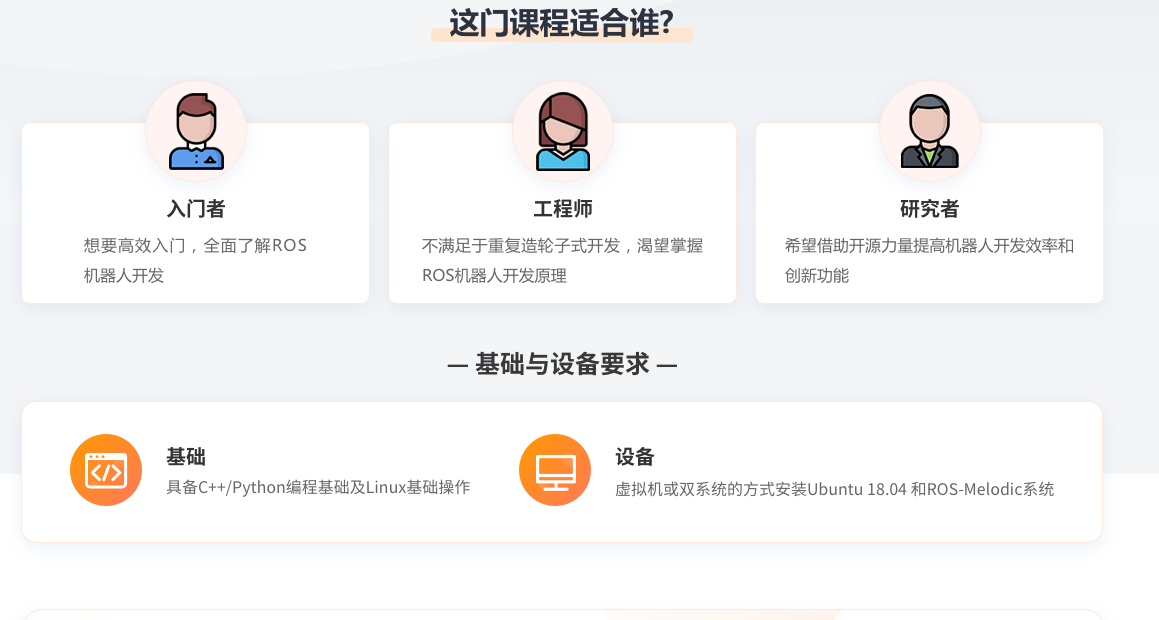The image size is (1159, 620).
Task: Click the 基础与设备要求 section heading
Action: [562, 365]
